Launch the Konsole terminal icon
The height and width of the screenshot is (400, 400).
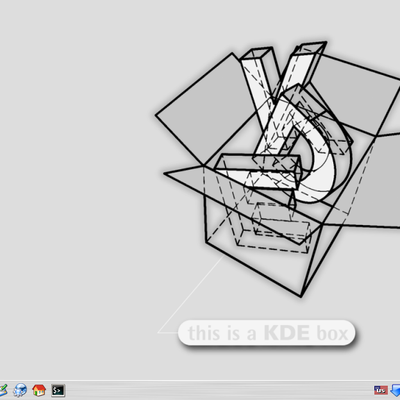point(58,390)
